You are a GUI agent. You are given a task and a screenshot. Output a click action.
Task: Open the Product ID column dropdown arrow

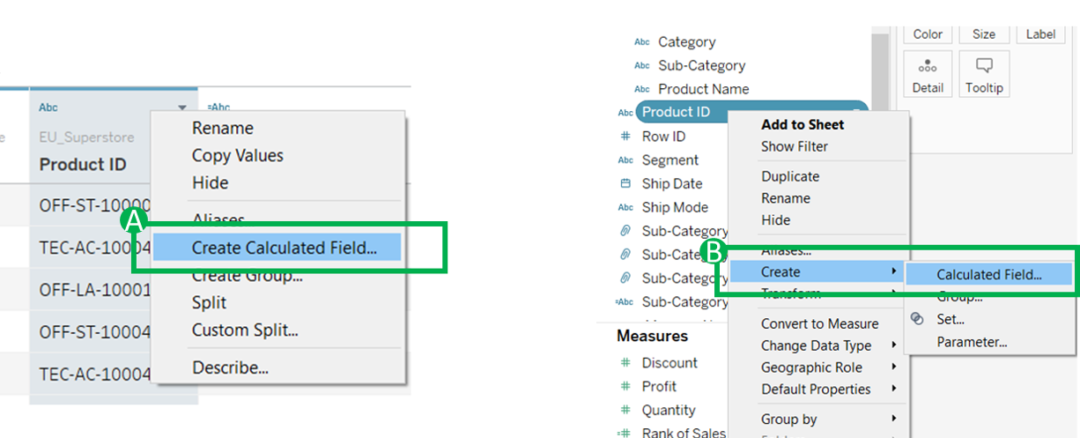click(182, 107)
